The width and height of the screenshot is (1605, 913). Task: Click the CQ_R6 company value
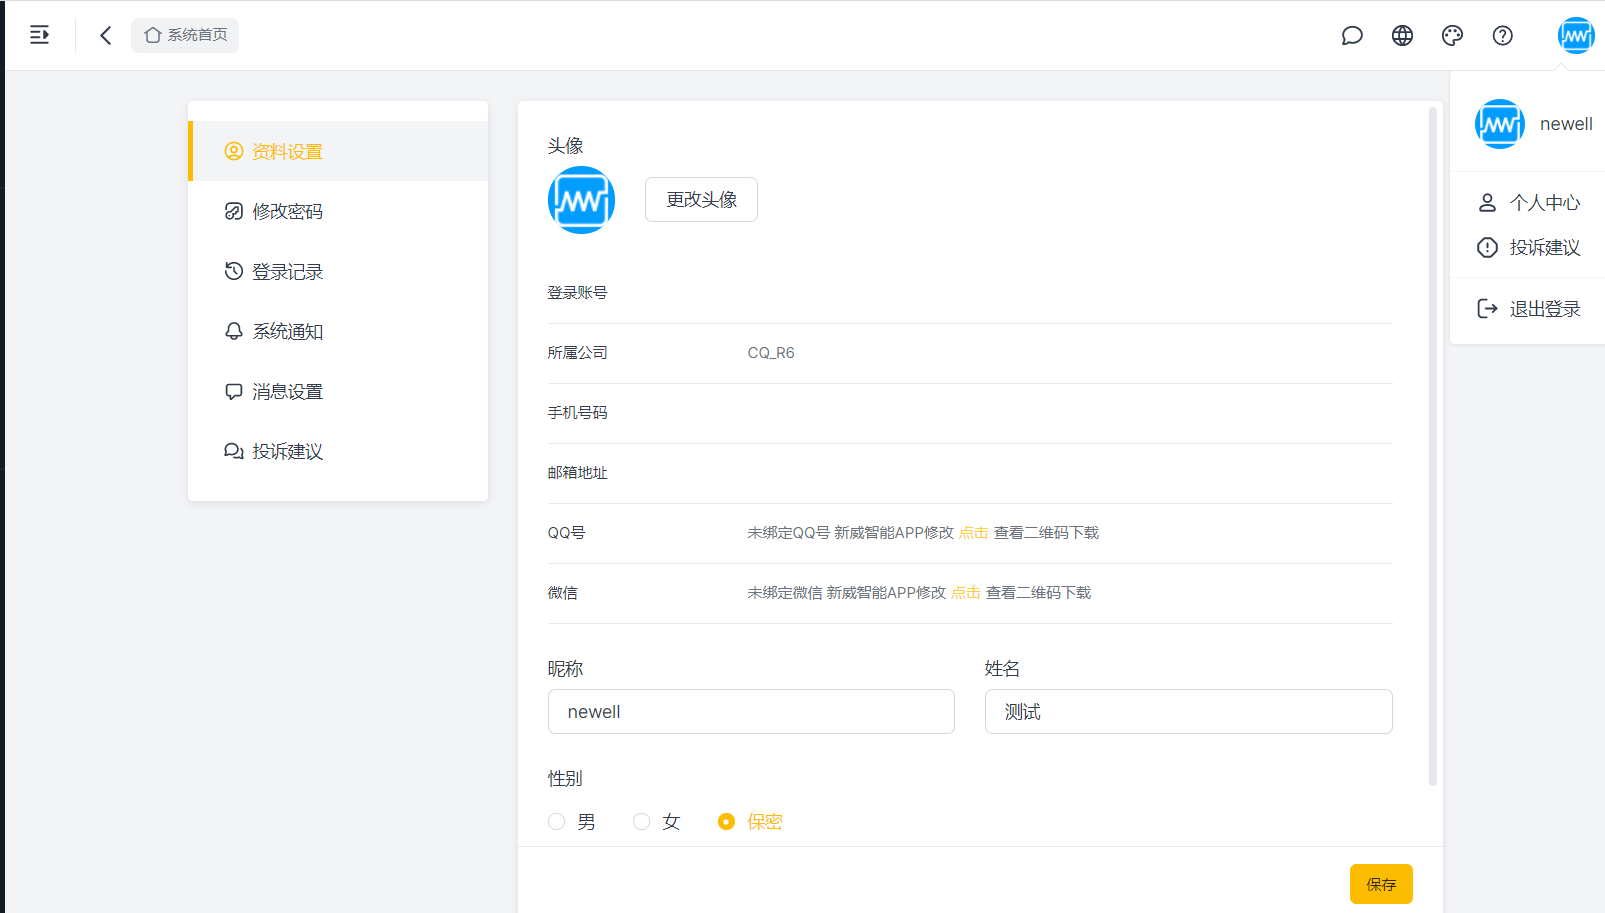pyautogui.click(x=771, y=353)
